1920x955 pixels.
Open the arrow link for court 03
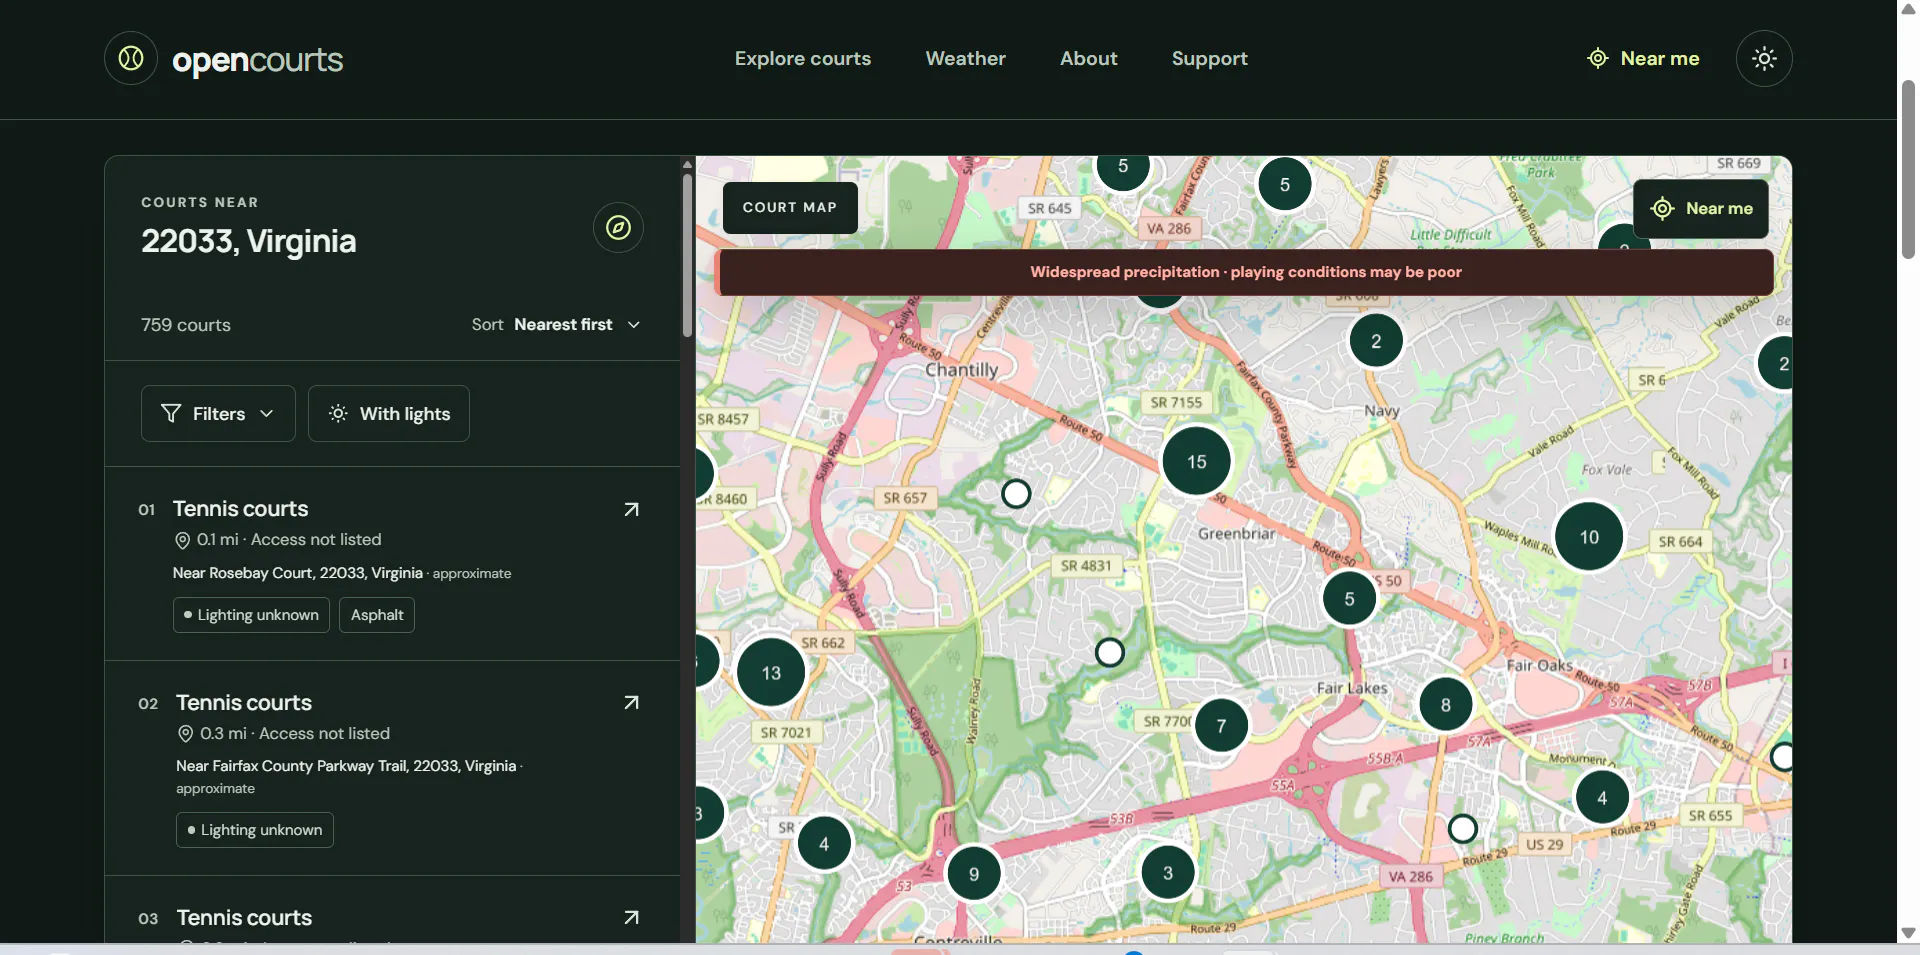click(x=631, y=918)
